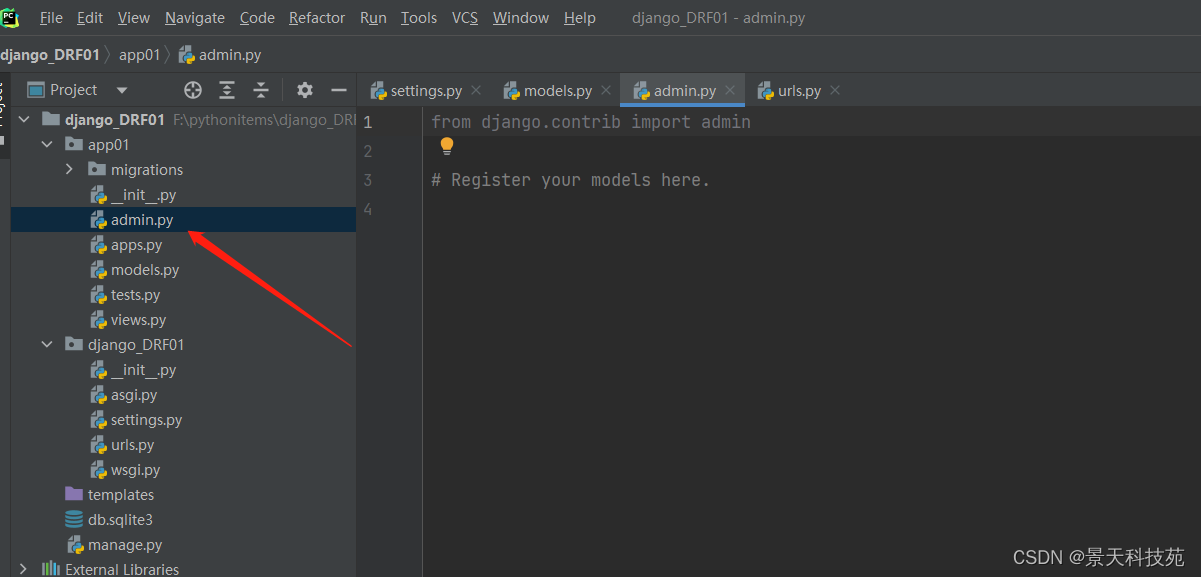
Task: Open the Refactor menu
Action: click(317, 17)
